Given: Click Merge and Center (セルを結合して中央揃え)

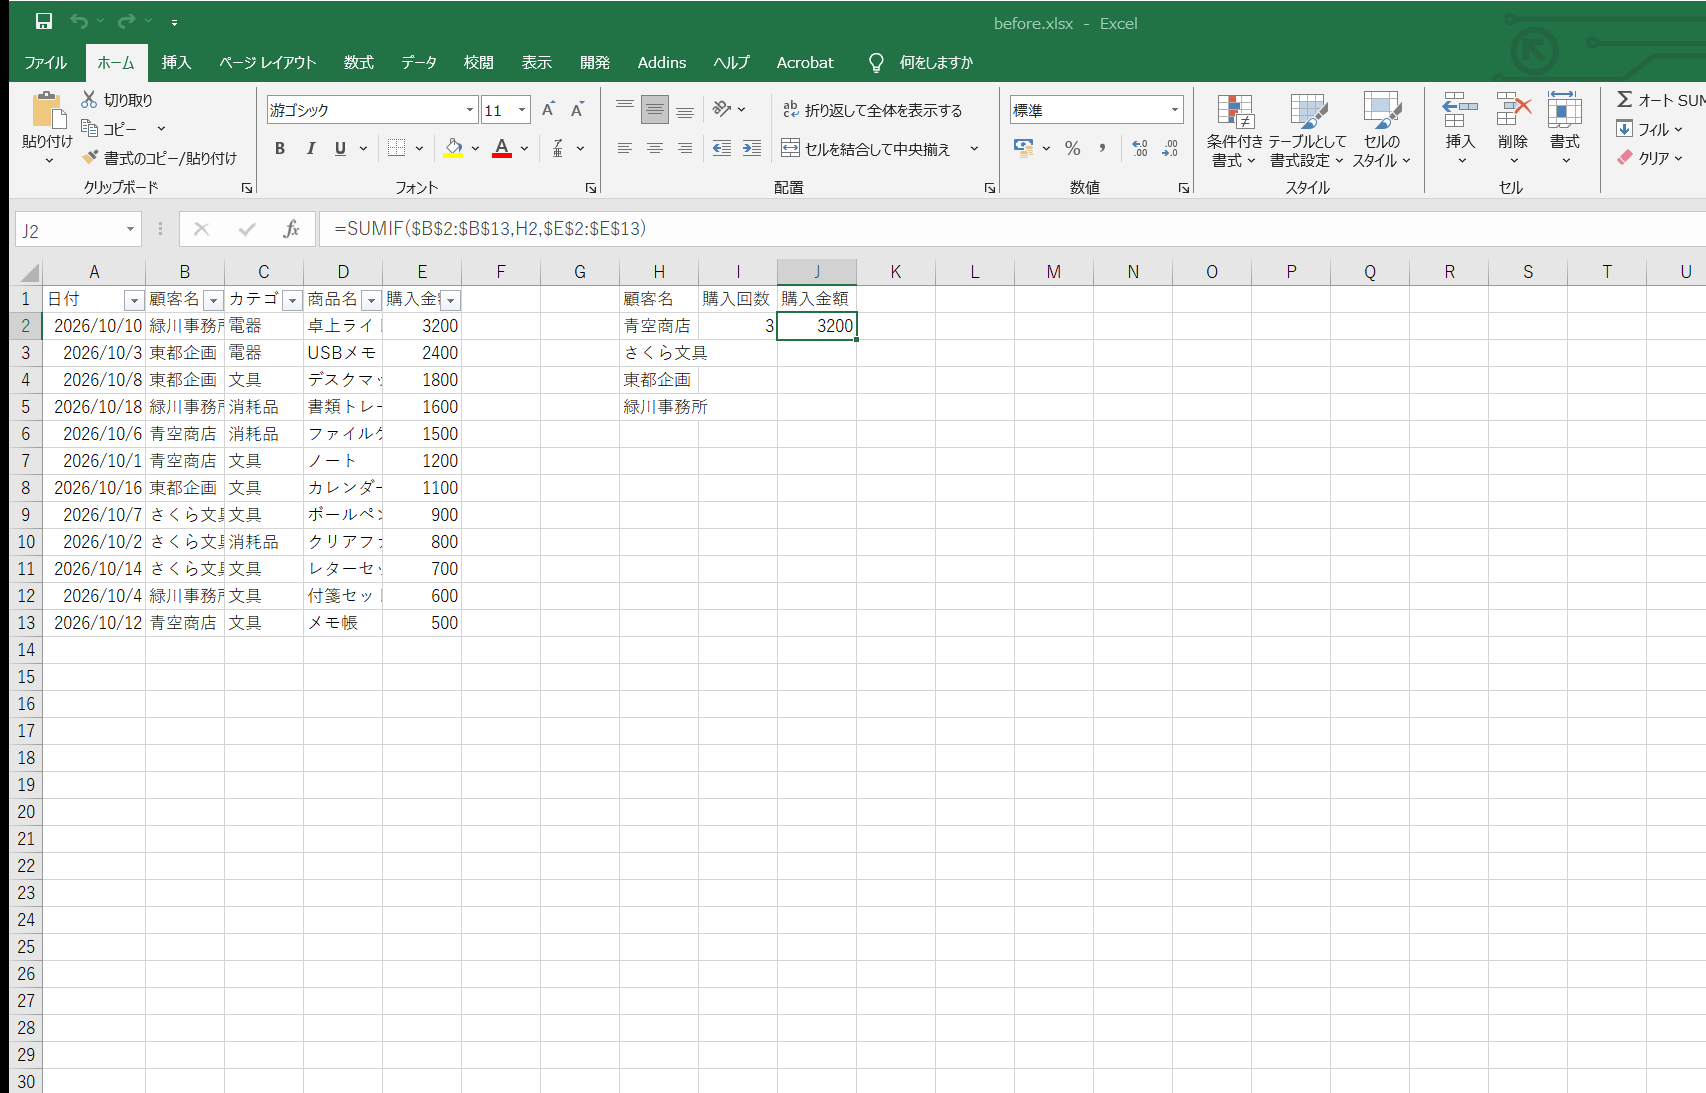Looking at the screenshot, I should (x=866, y=149).
